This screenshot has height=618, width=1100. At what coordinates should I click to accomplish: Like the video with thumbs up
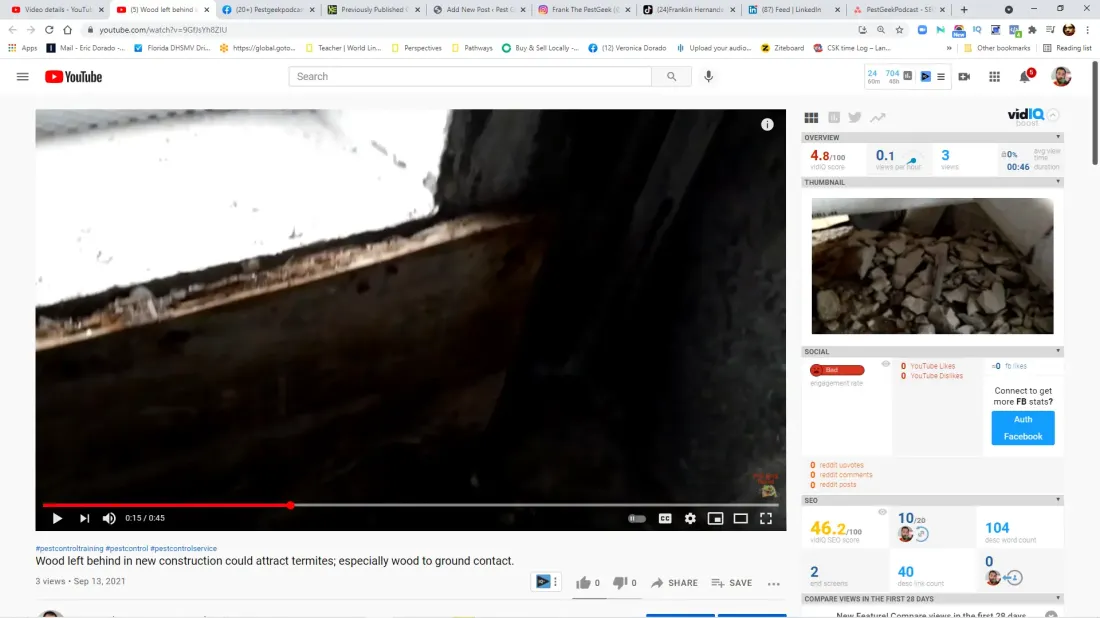[588, 583]
